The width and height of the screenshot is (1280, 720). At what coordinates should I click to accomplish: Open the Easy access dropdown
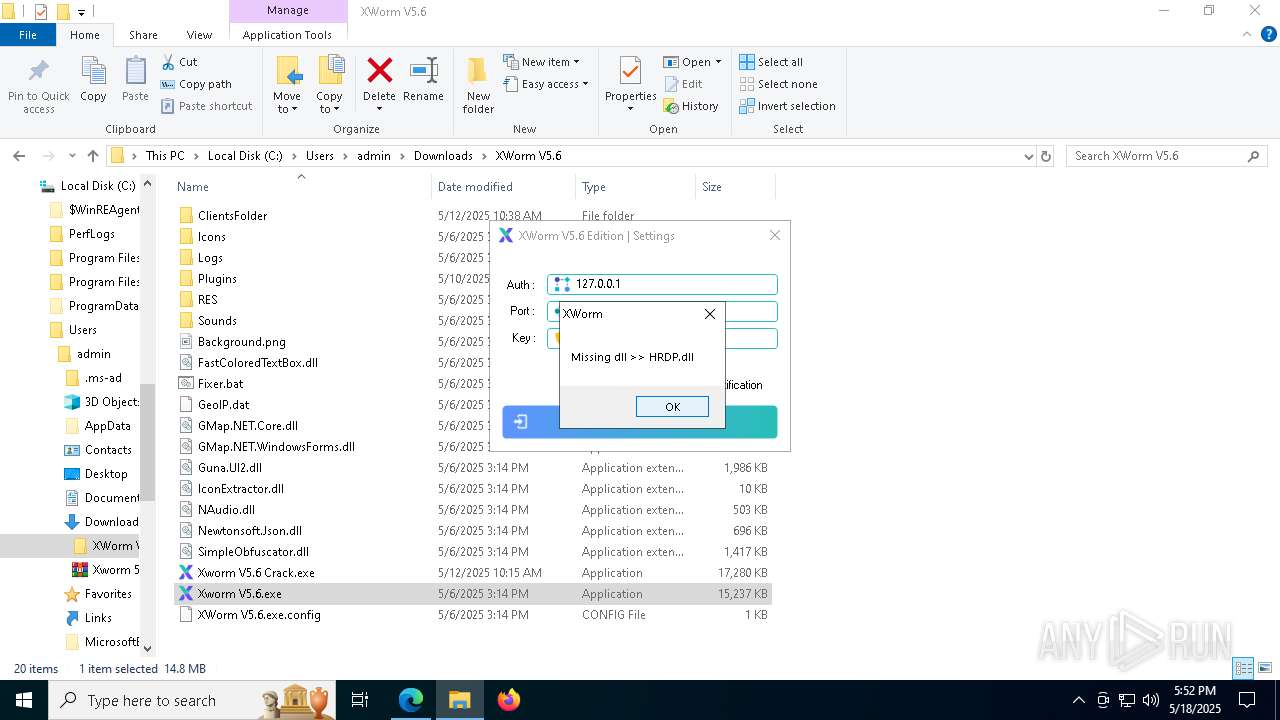[x=546, y=84]
